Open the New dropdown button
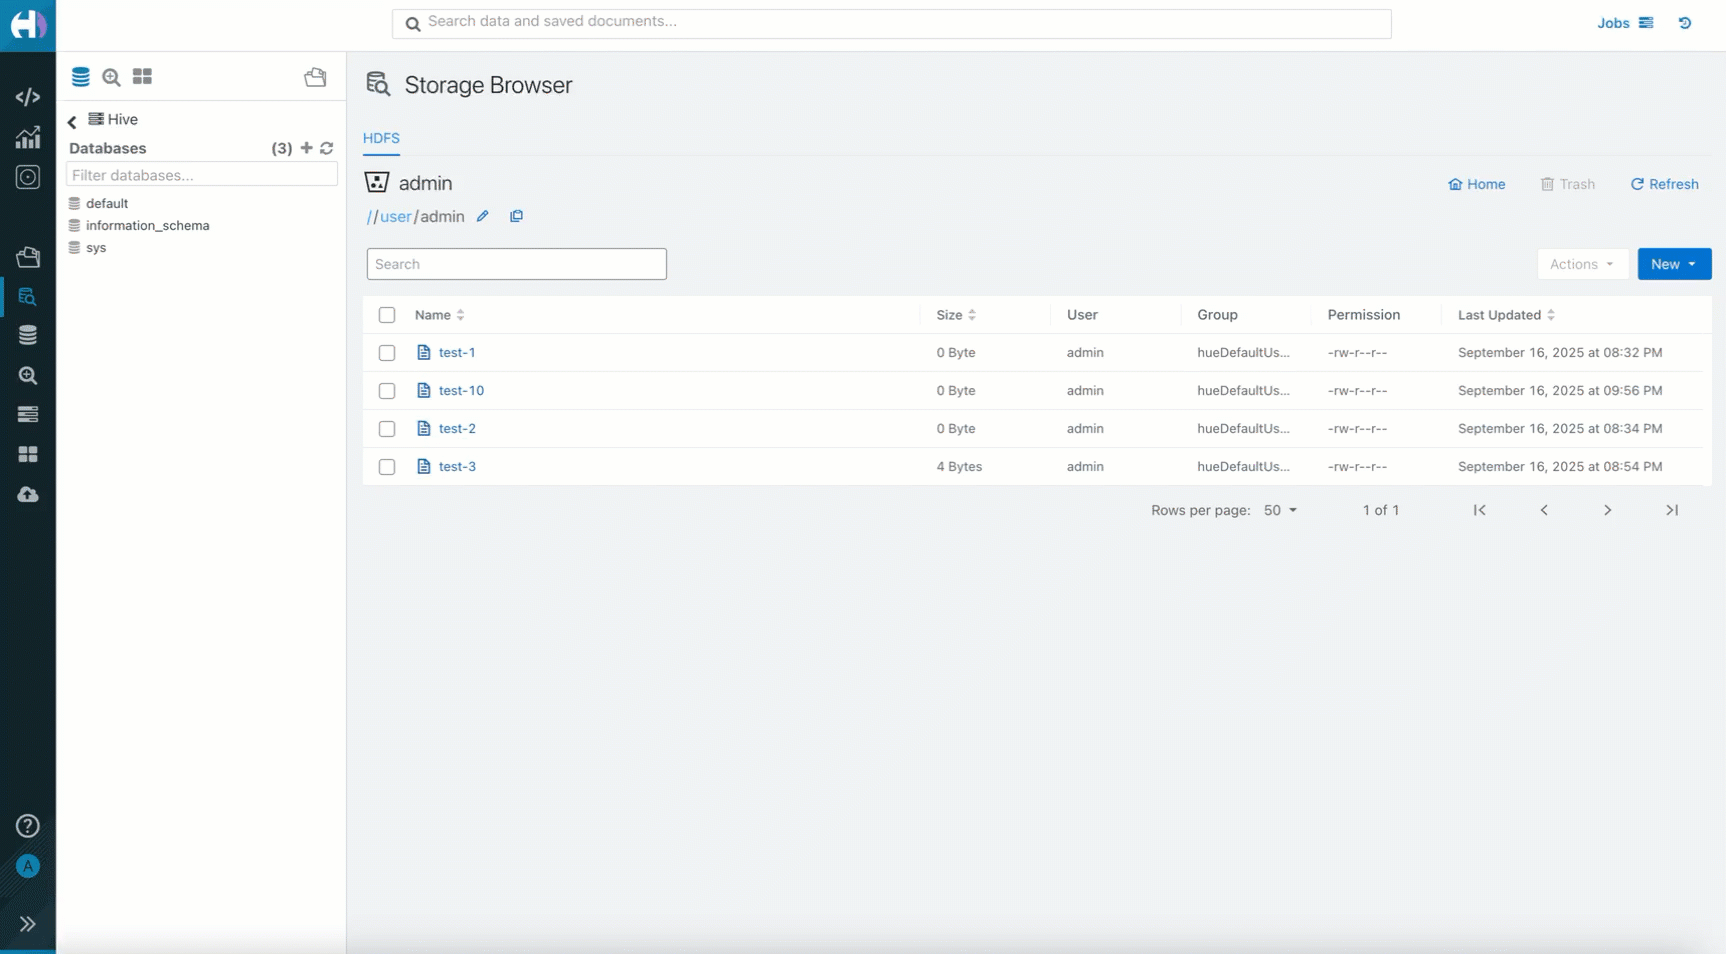The image size is (1726, 954). (1673, 264)
